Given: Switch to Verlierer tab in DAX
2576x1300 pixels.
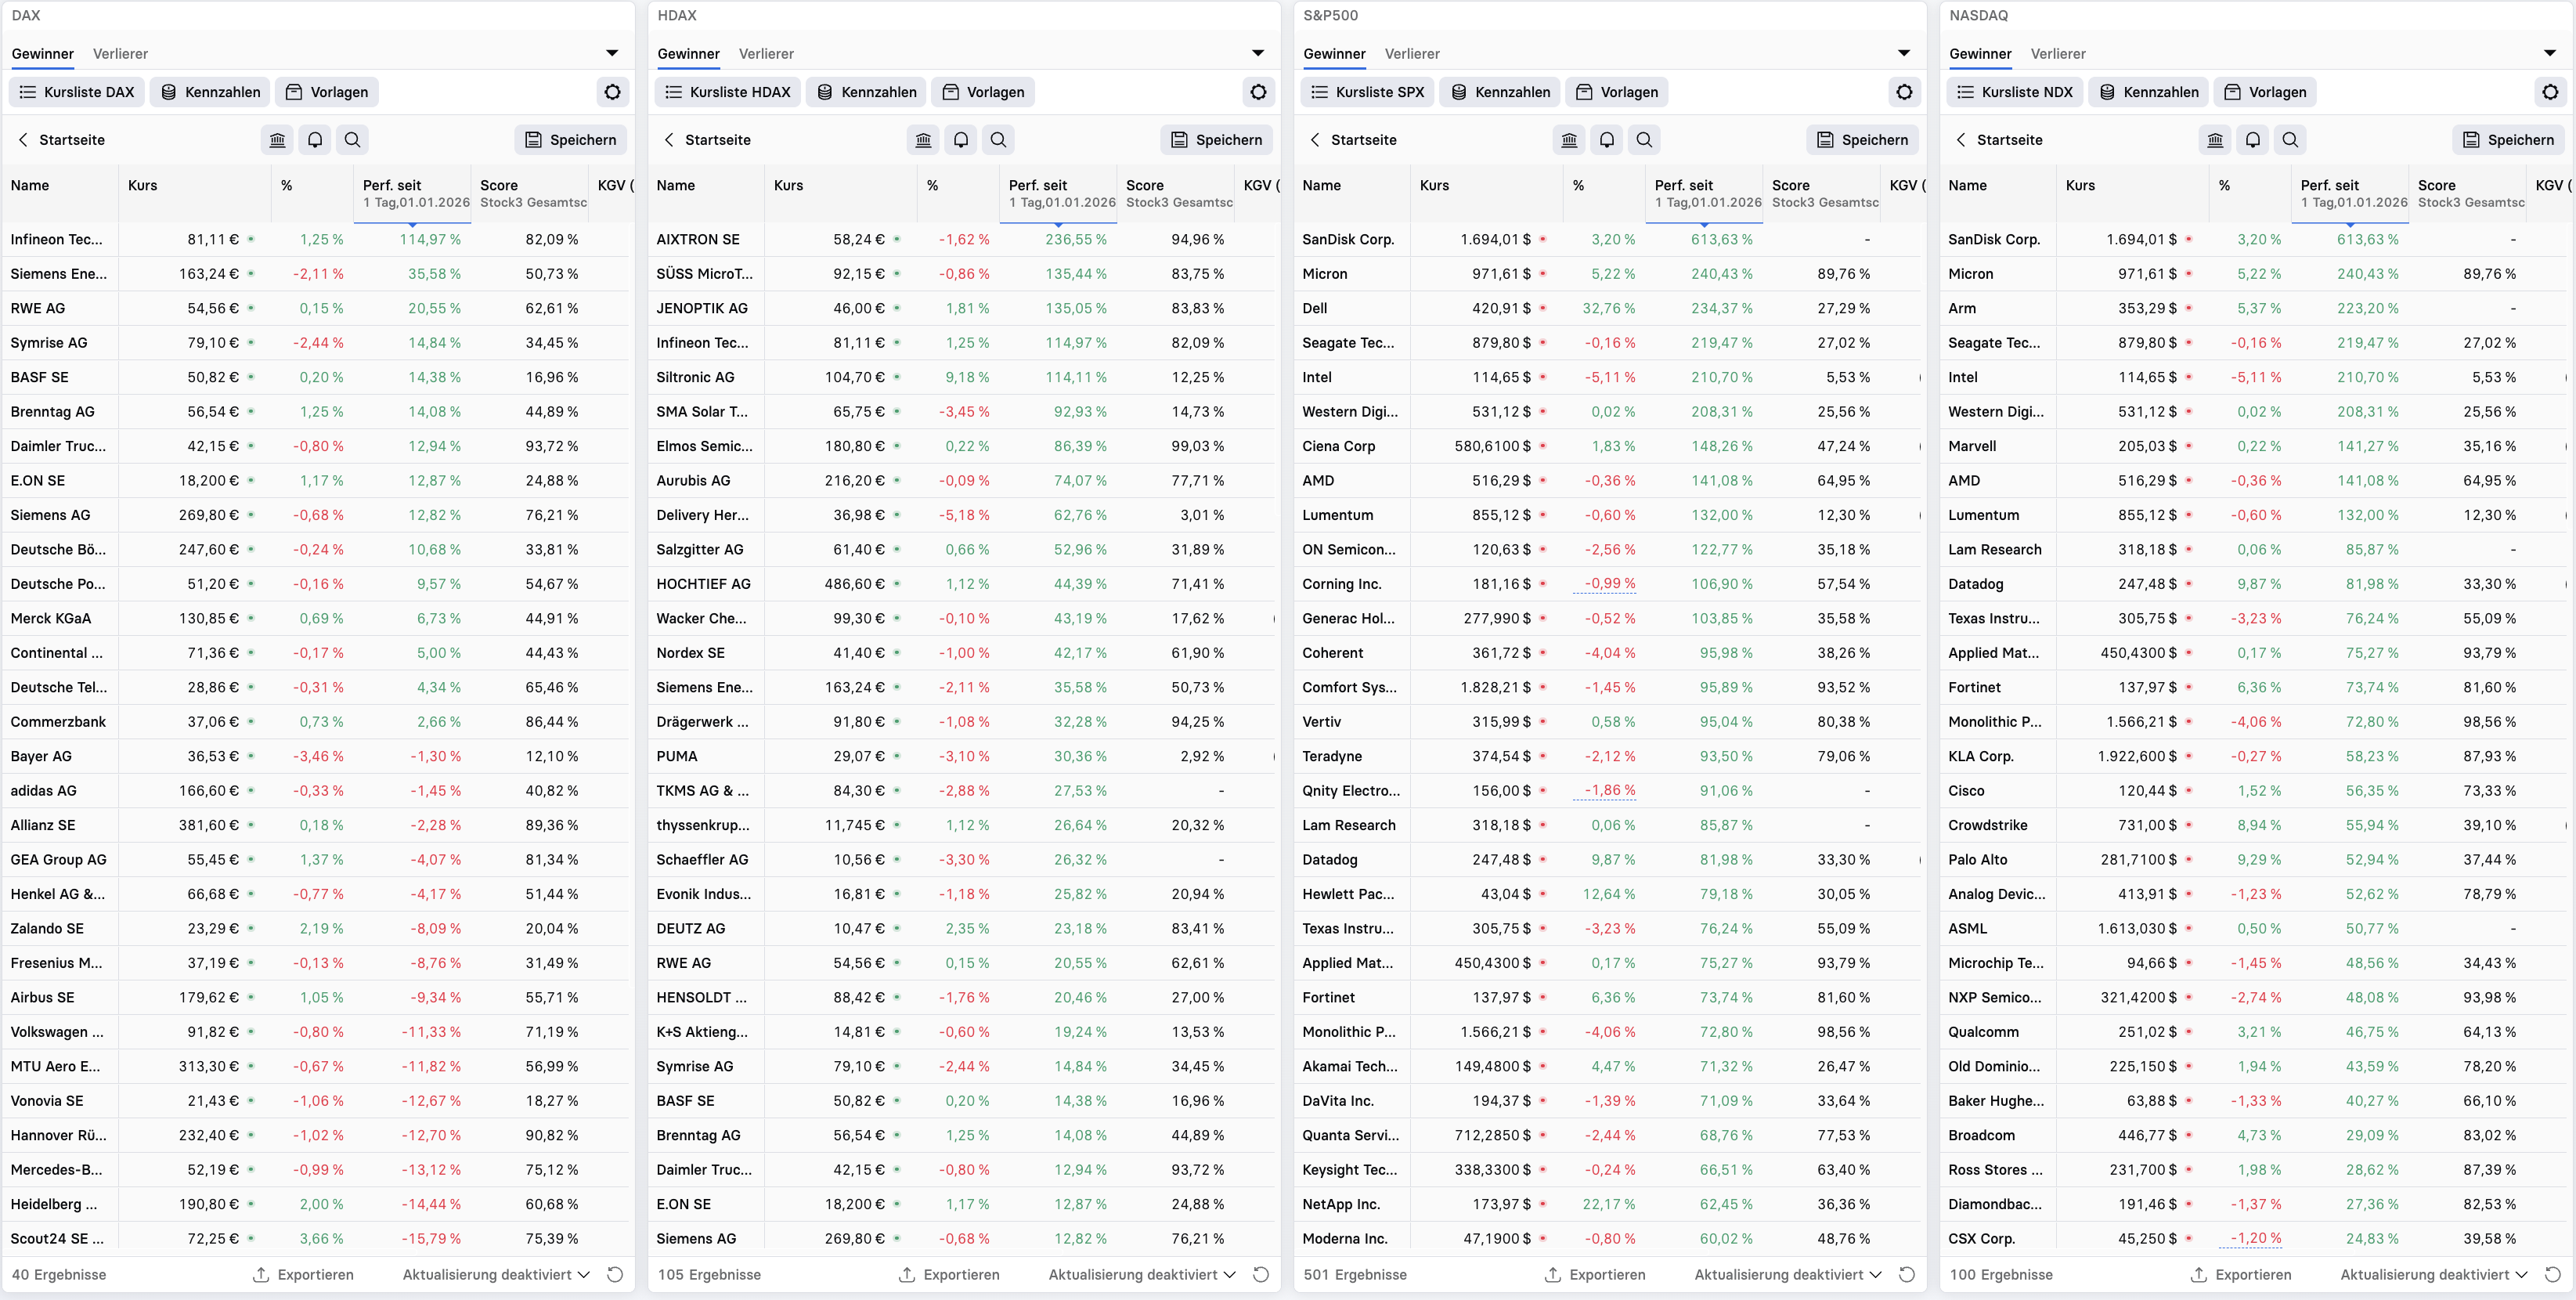Looking at the screenshot, I should 120,54.
